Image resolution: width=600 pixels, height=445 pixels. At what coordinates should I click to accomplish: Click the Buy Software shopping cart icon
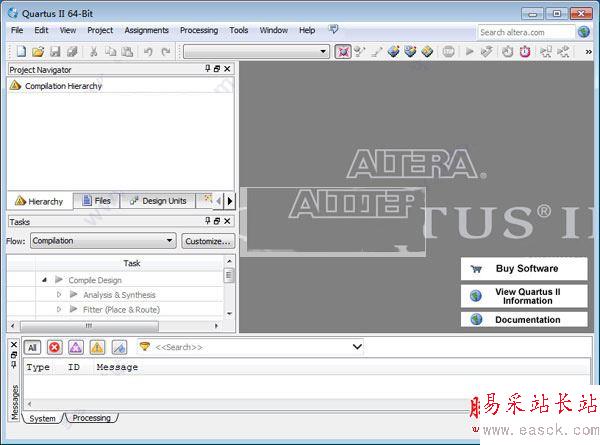click(x=476, y=269)
